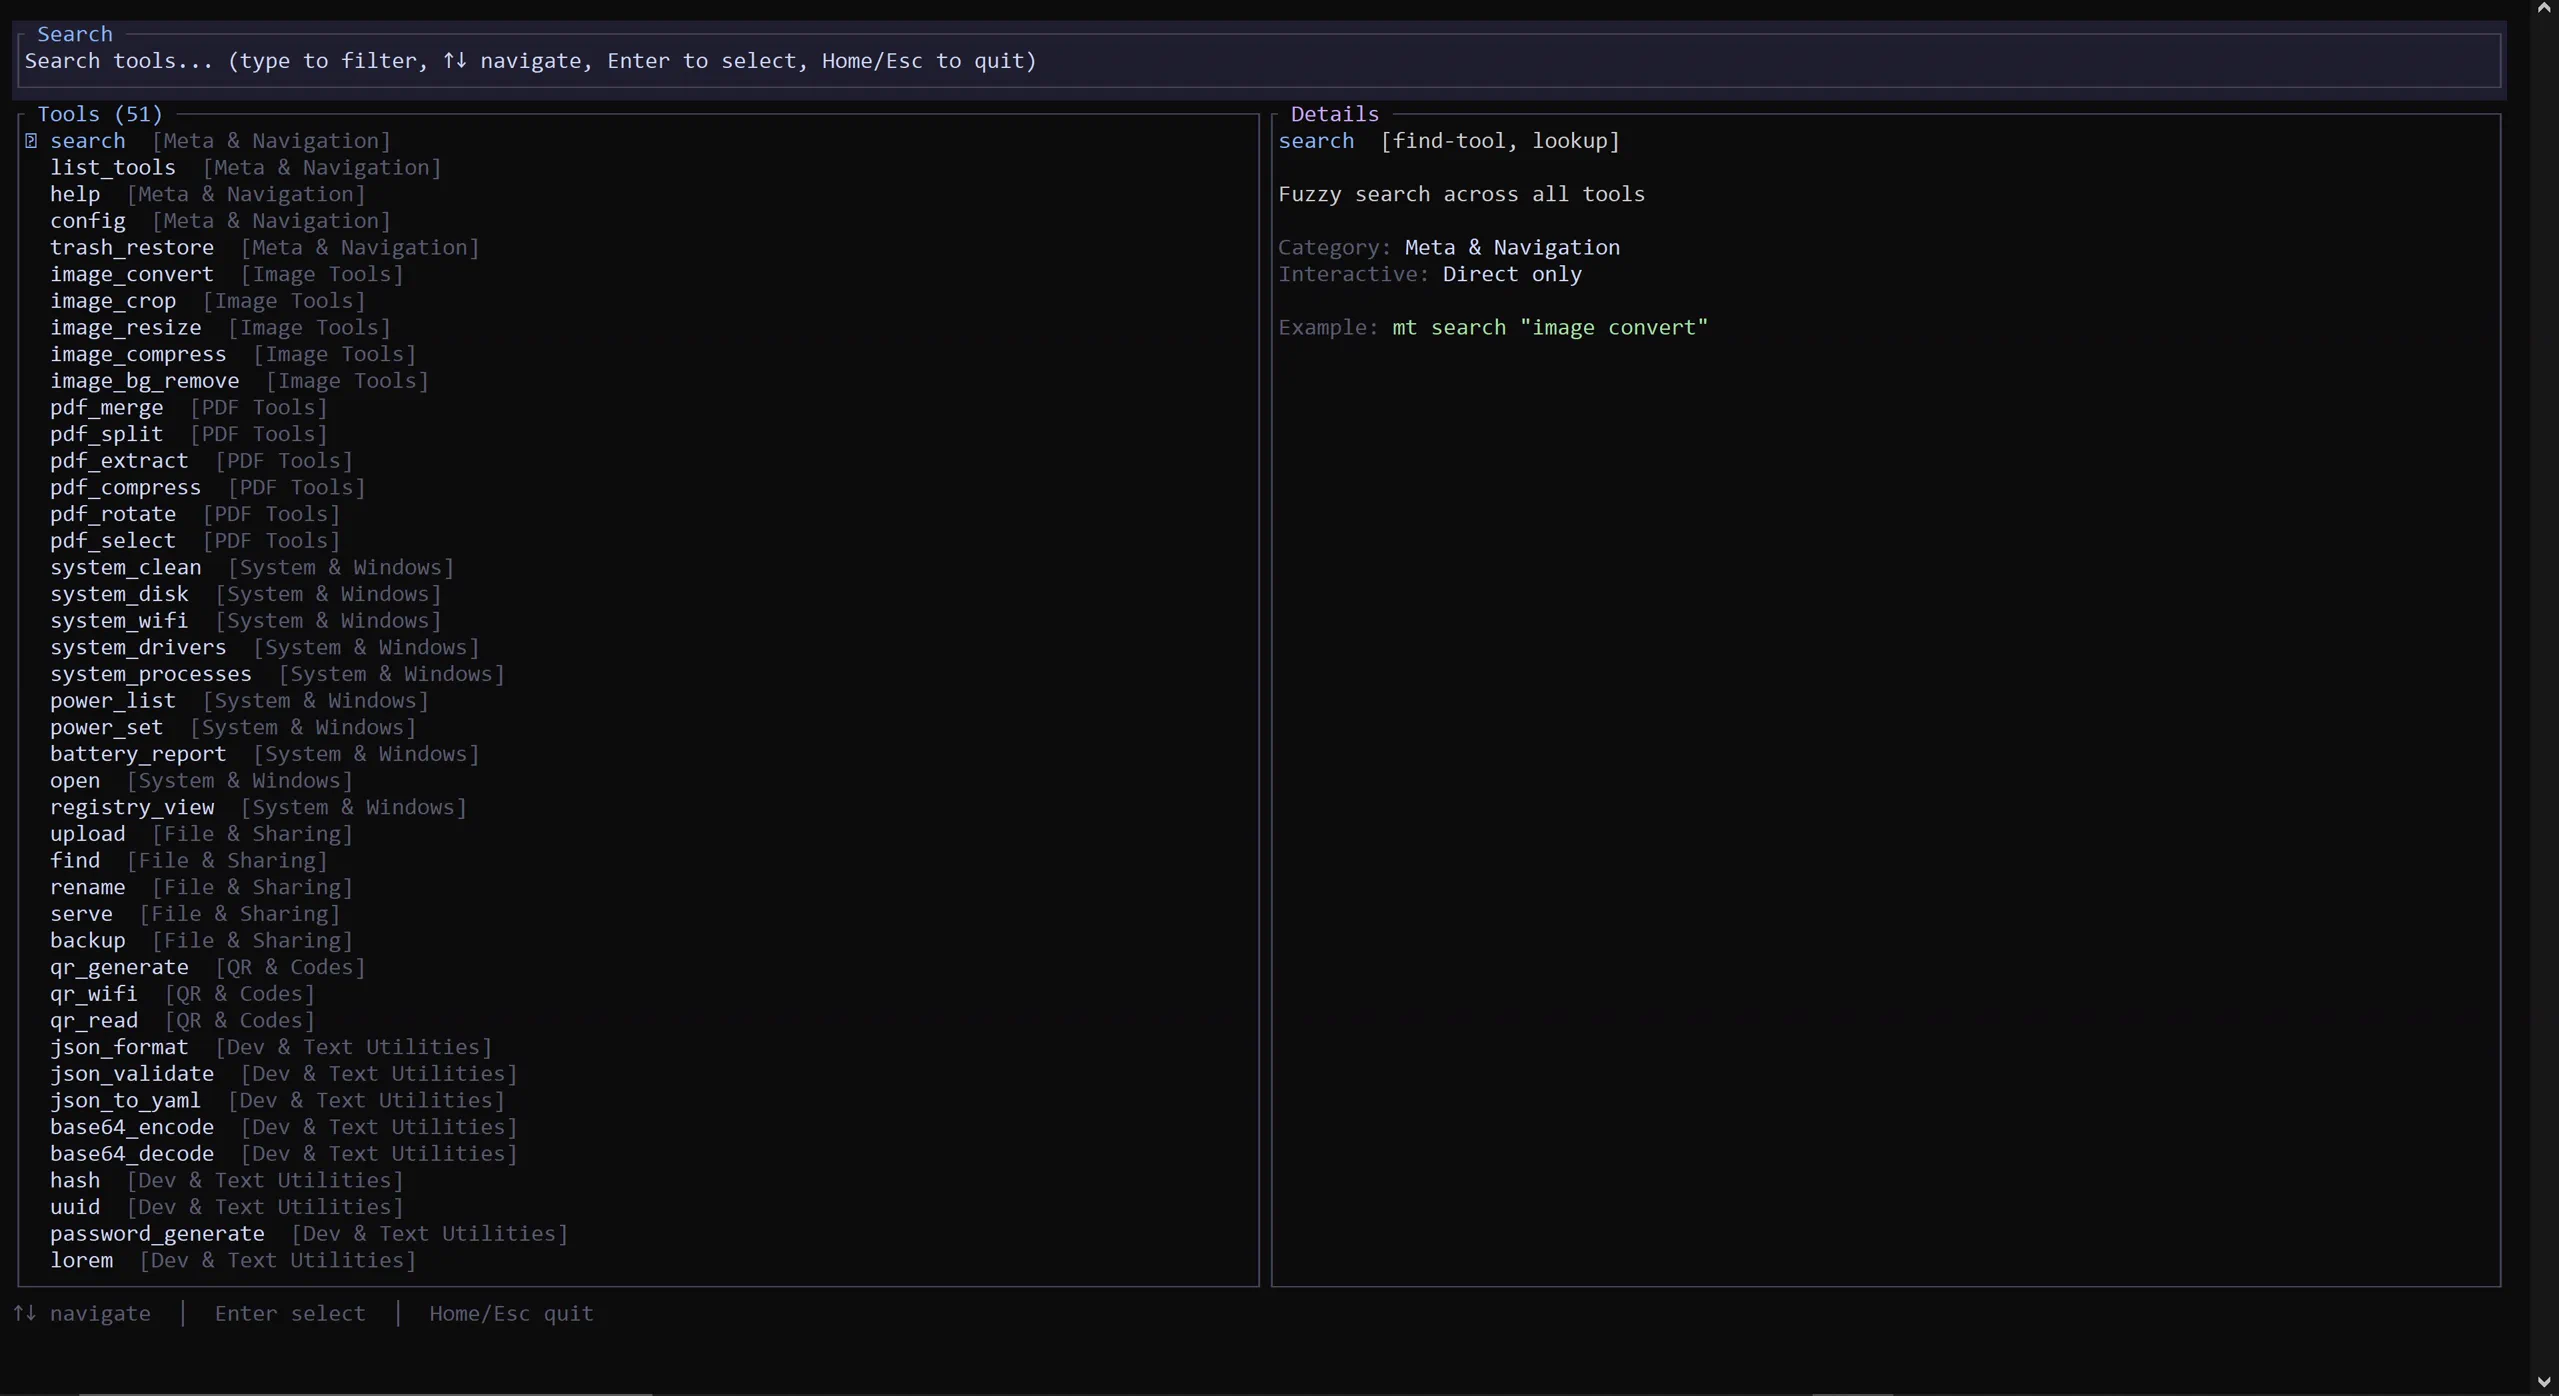2559x1396 pixels.
Task: Choose the backup tool
Action: click(638, 941)
